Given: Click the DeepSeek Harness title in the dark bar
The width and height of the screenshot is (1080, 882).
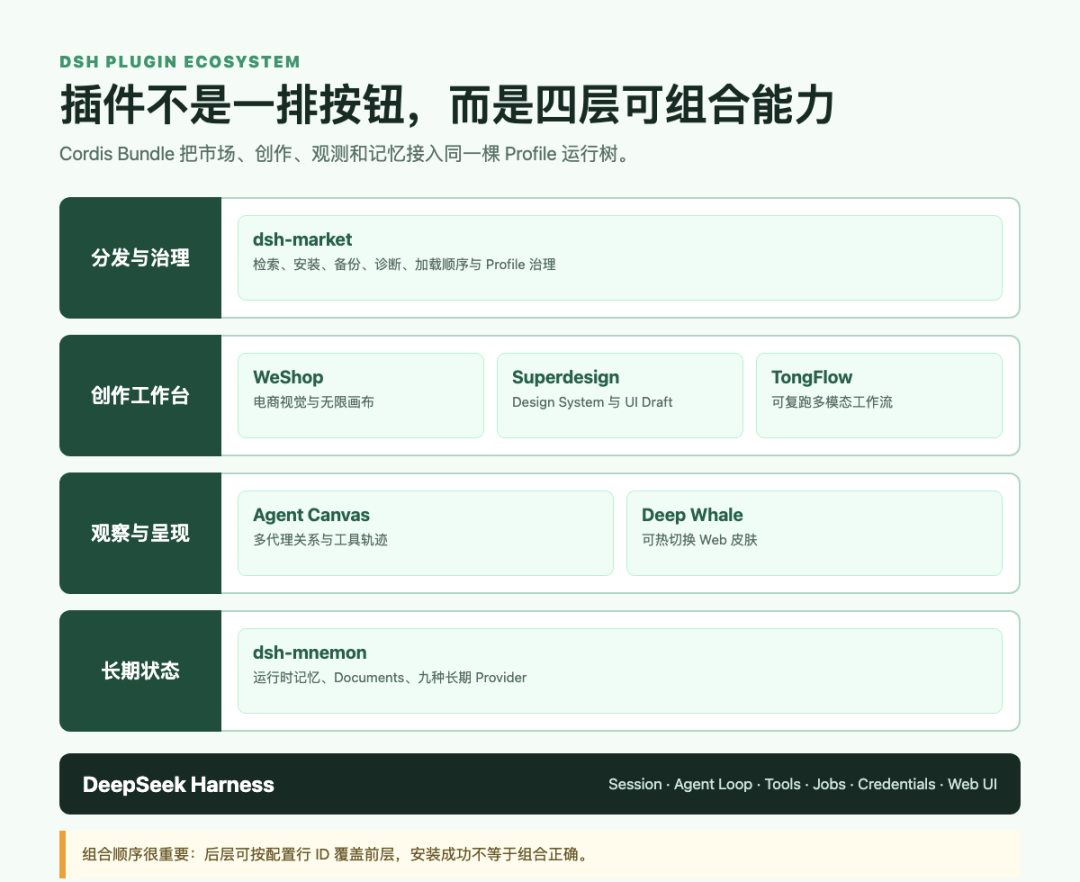Looking at the screenshot, I should pyautogui.click(x=178, y=784).
